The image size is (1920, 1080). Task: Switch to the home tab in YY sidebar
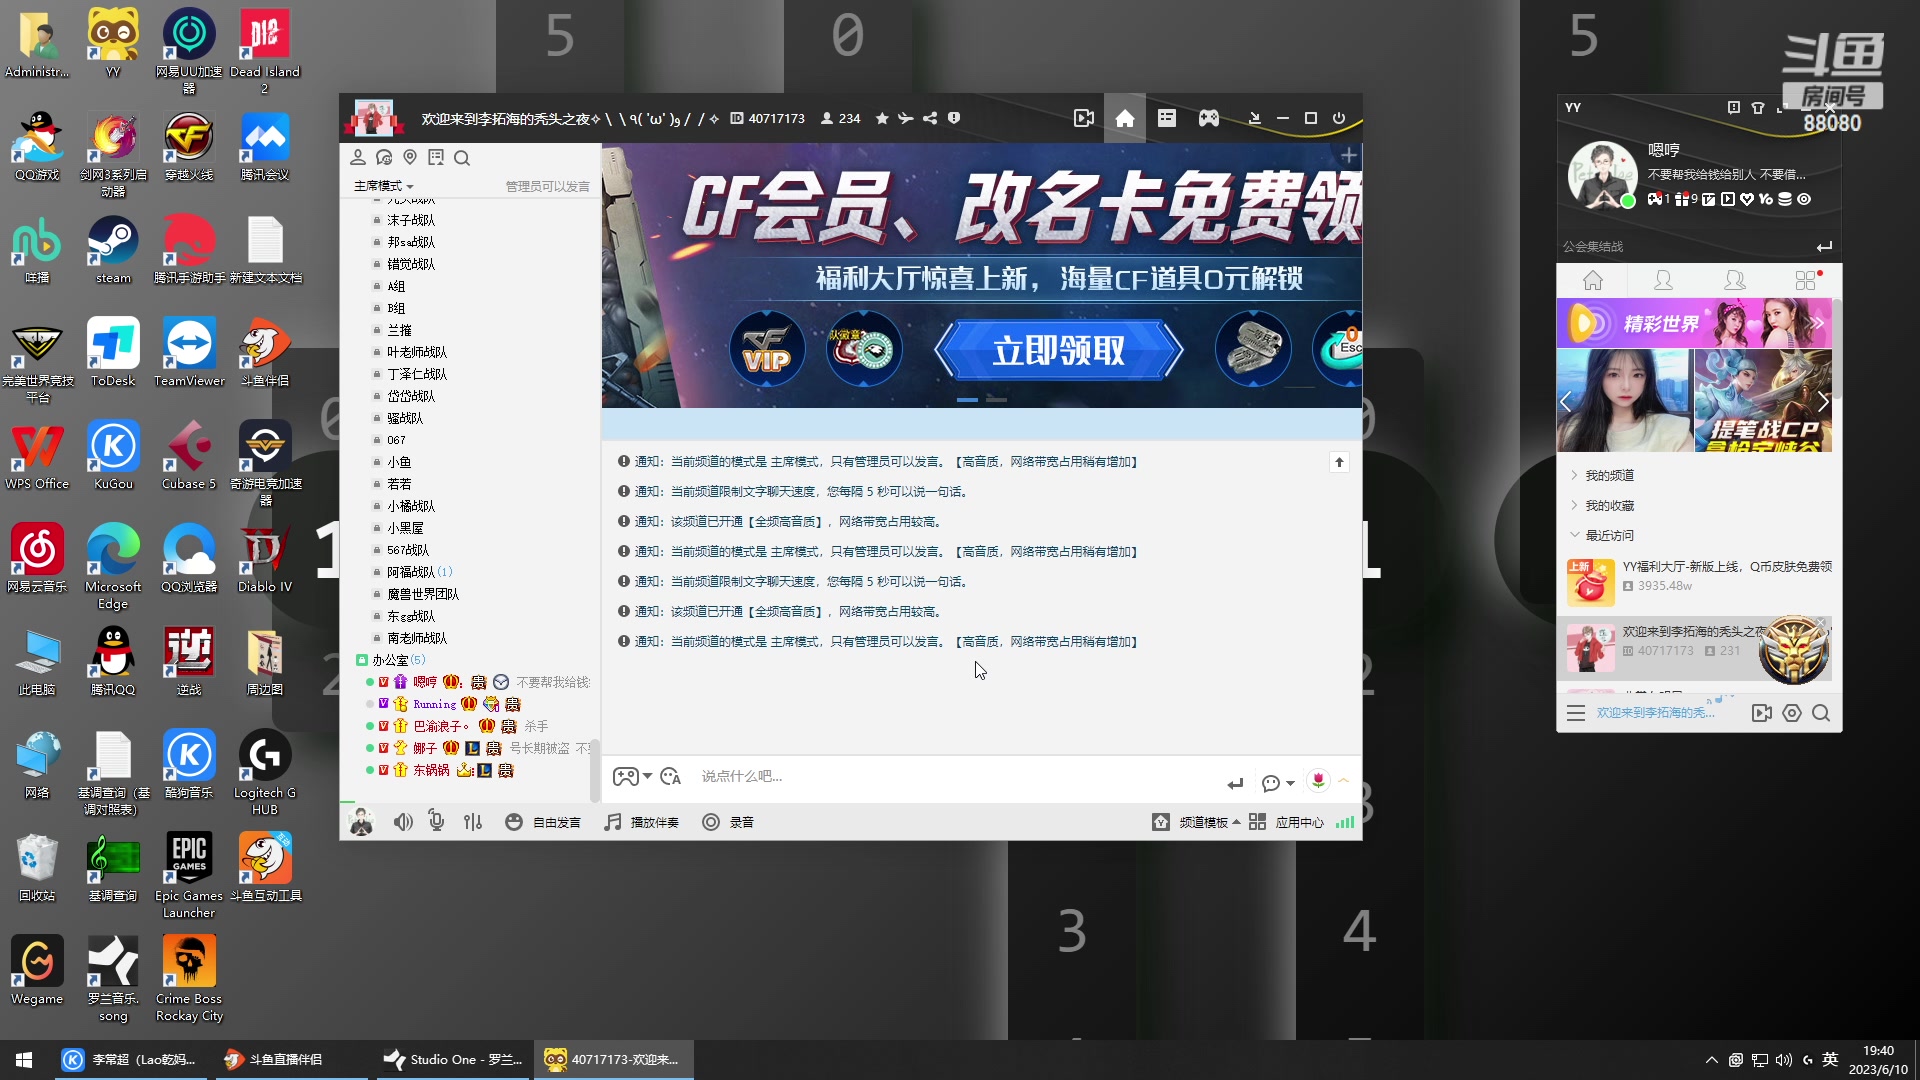point(1593,280)
